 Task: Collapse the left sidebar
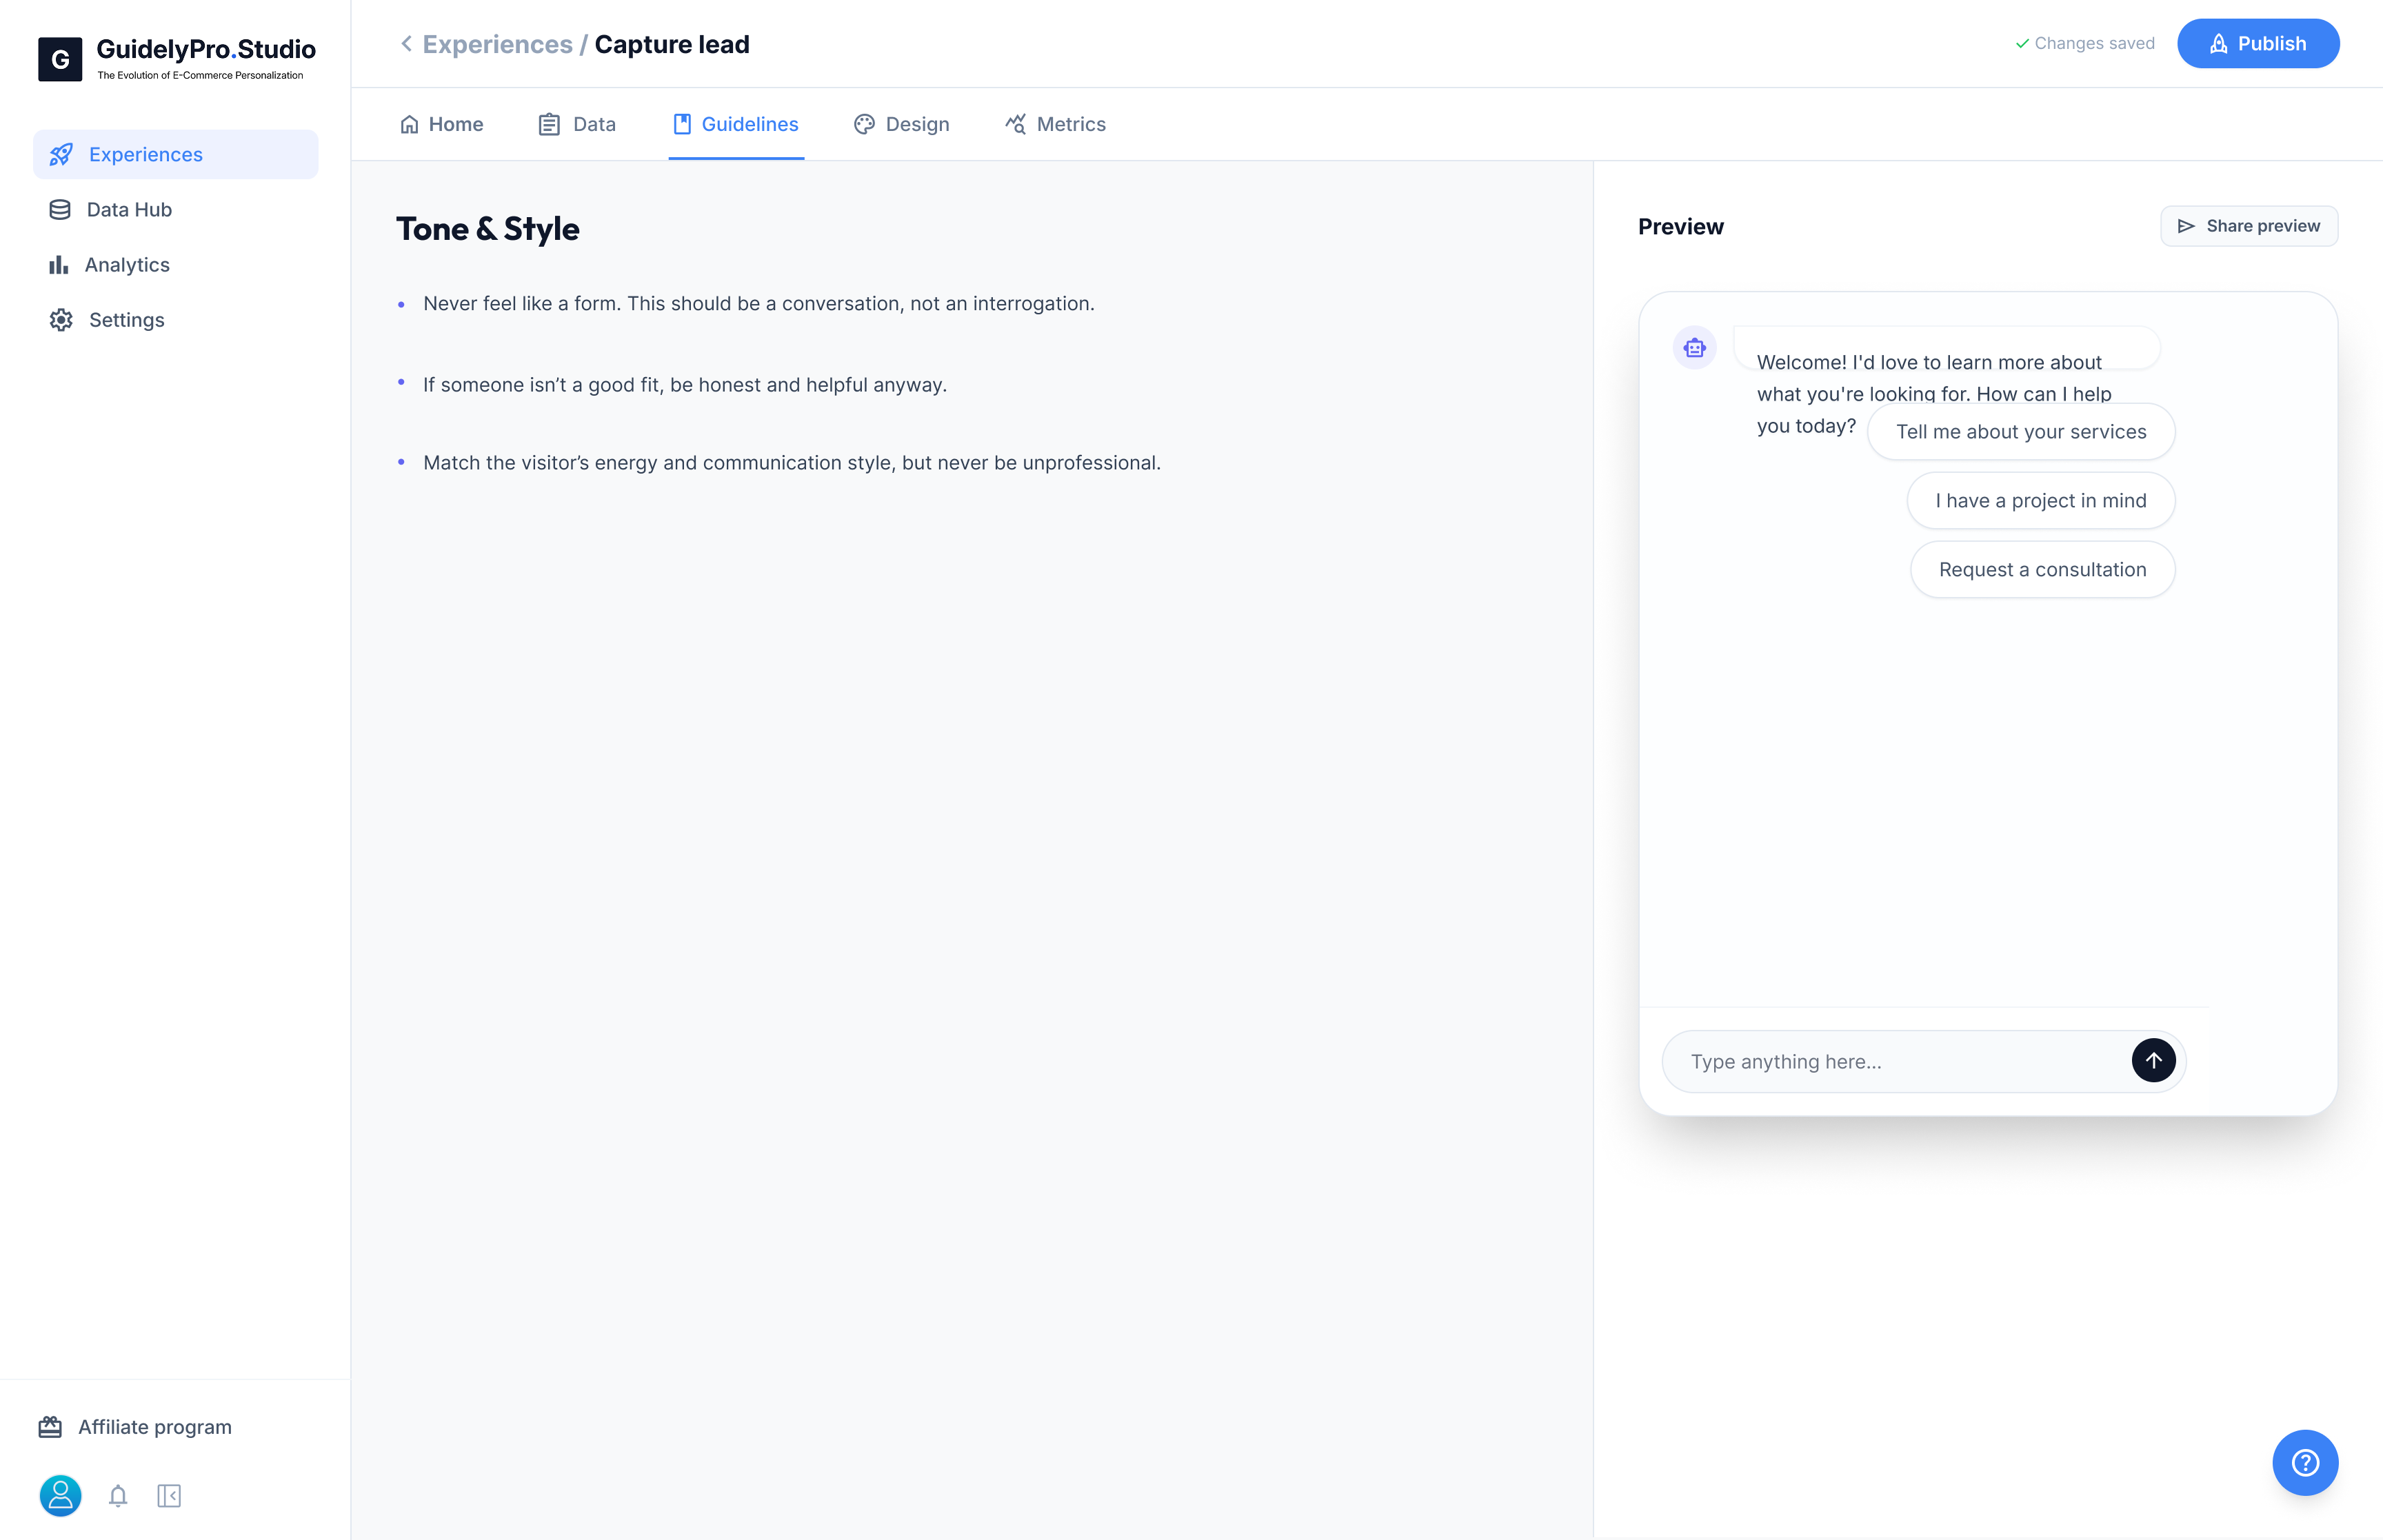click(x=169, y=1496)
